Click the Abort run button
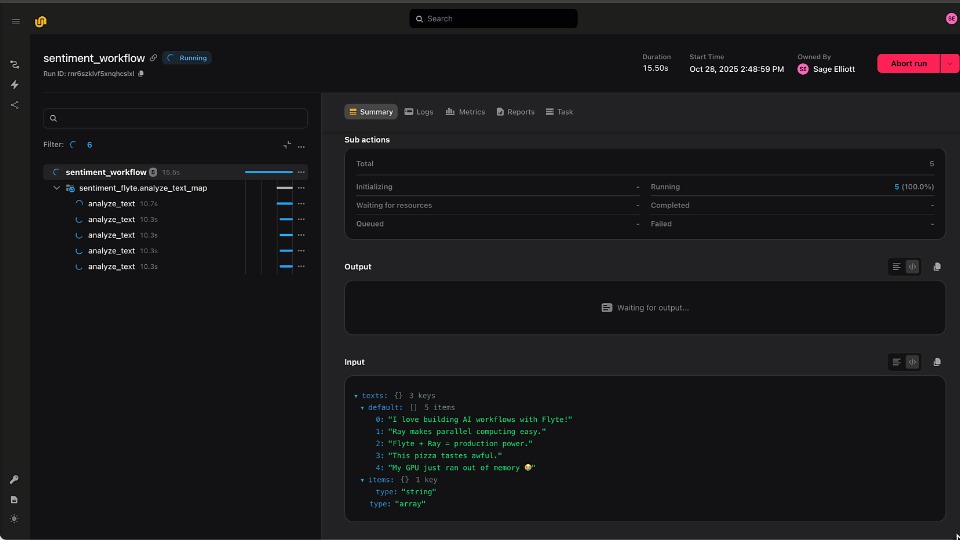The image size is (960, 540). tap(909, 64)
